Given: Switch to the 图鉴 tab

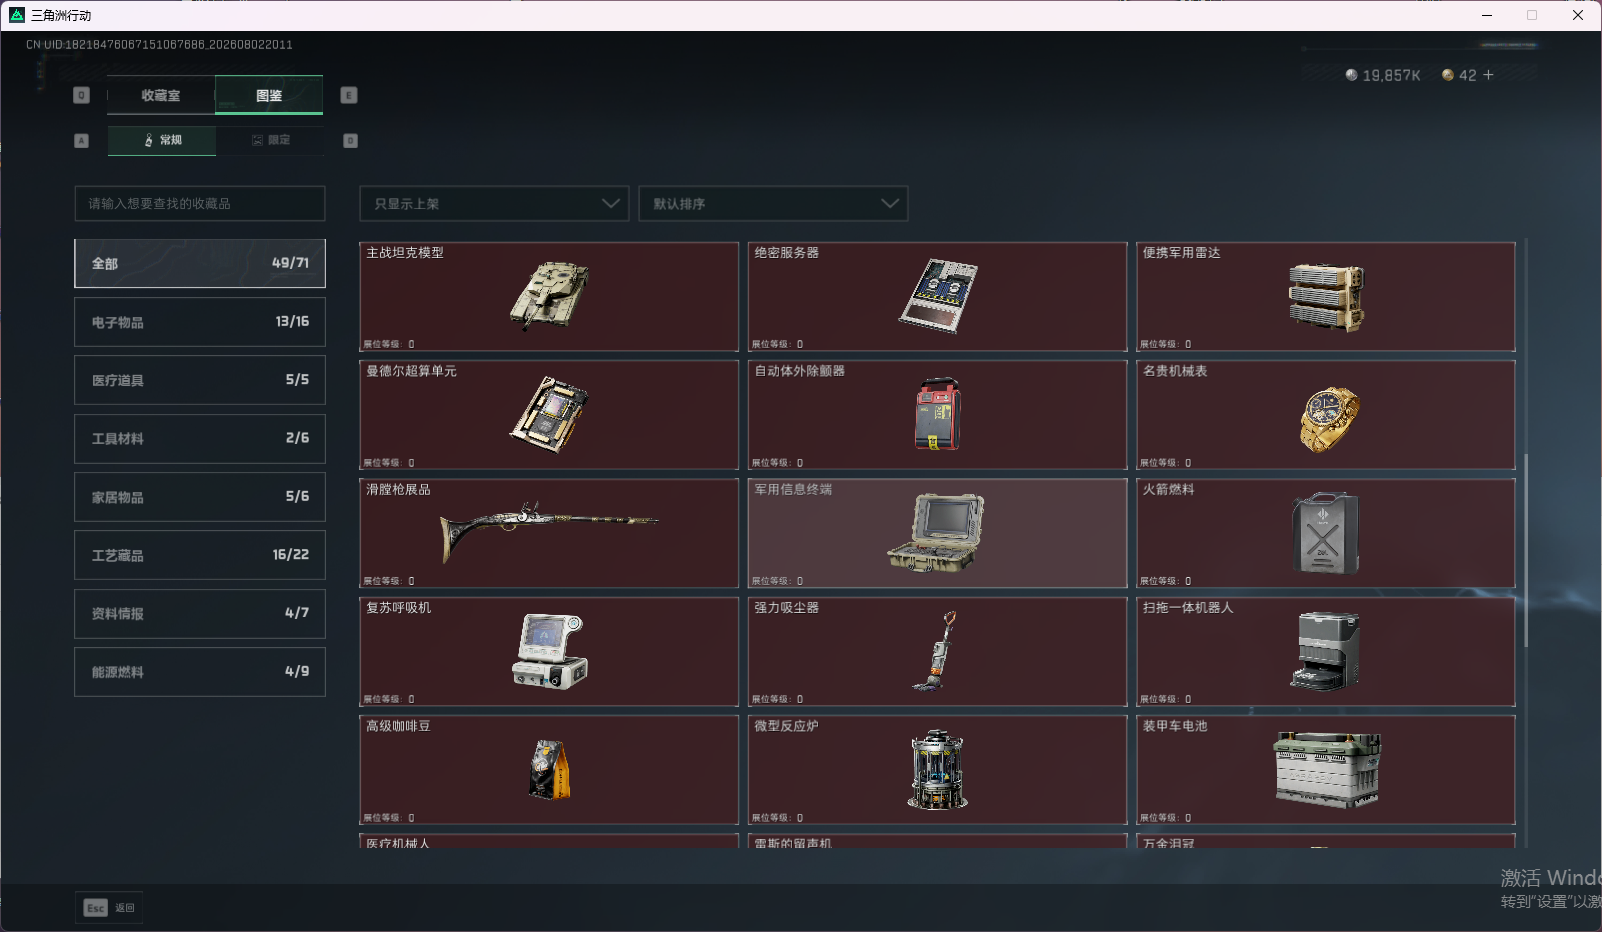Looking at the screenshot, I should click(x=269, y=96).
